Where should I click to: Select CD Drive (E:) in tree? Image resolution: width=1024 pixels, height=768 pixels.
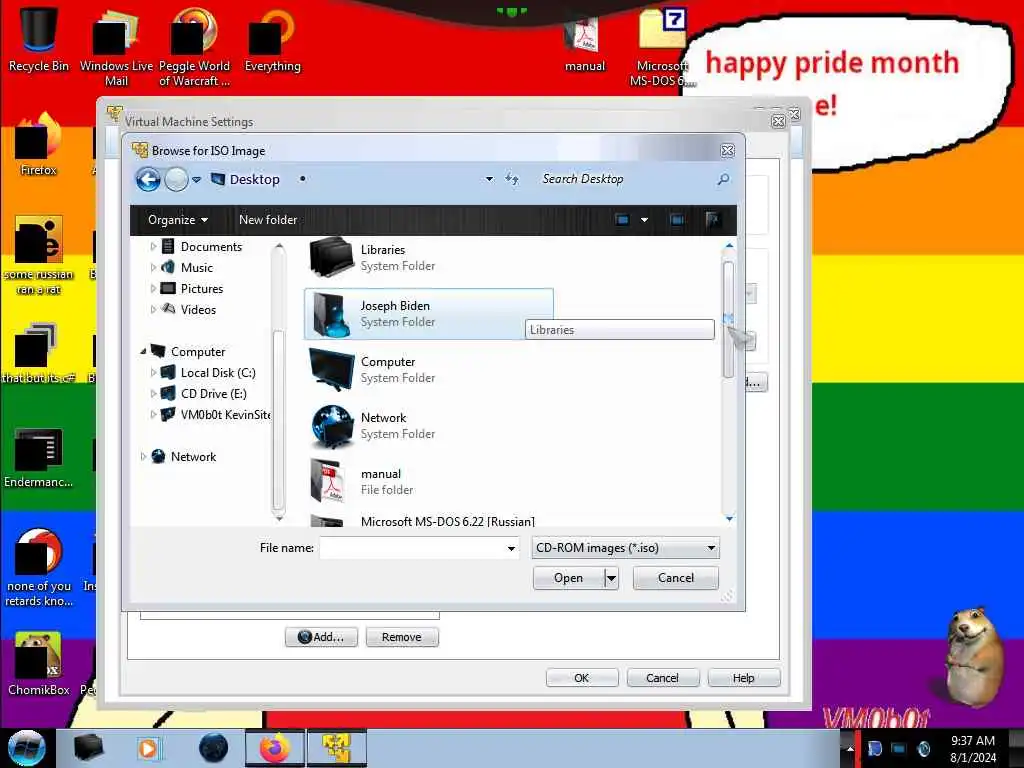[x=214, y=394]
